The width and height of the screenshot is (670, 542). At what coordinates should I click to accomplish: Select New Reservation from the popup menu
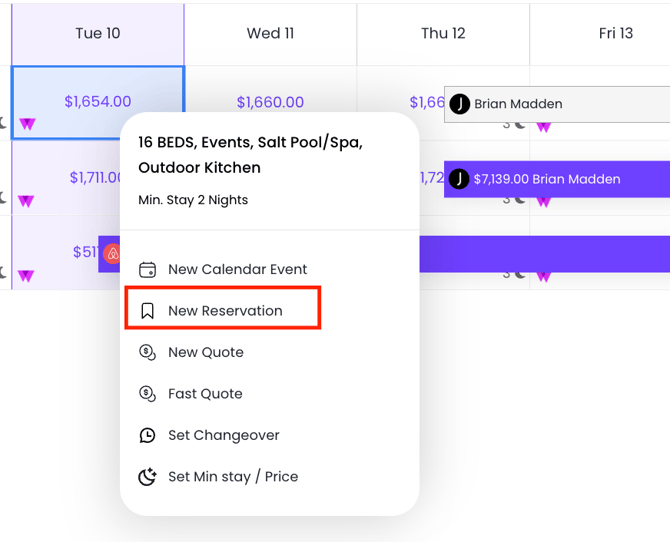(225, 311)
